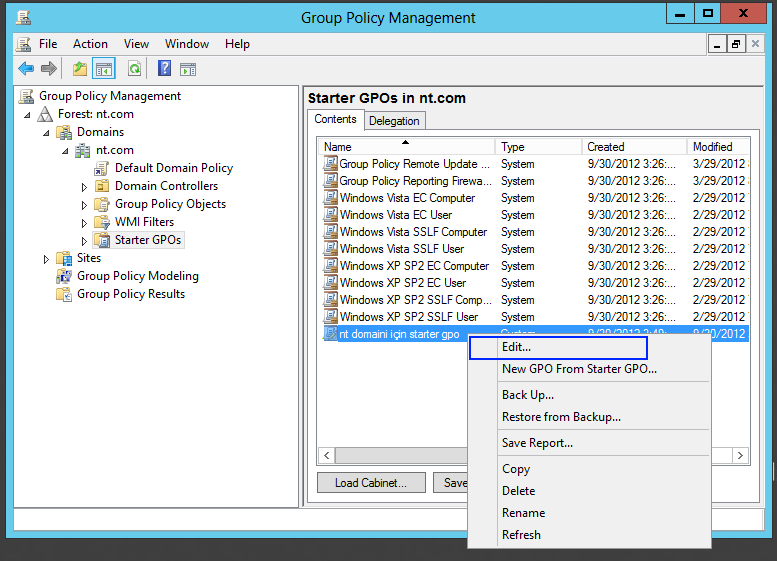Screen dimensions: 777x561
Task: Open the Window menu
Action: coord(187,44)
